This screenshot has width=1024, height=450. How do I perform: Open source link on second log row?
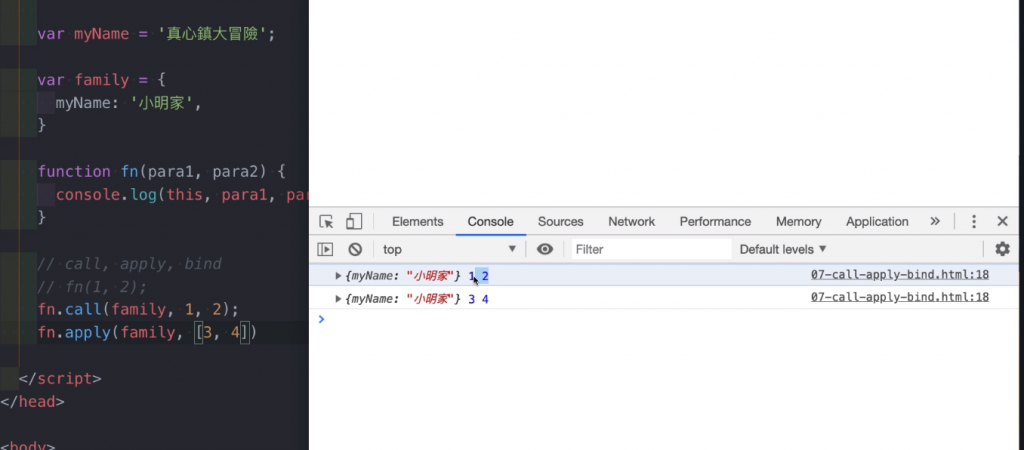(x=900, y=298)
